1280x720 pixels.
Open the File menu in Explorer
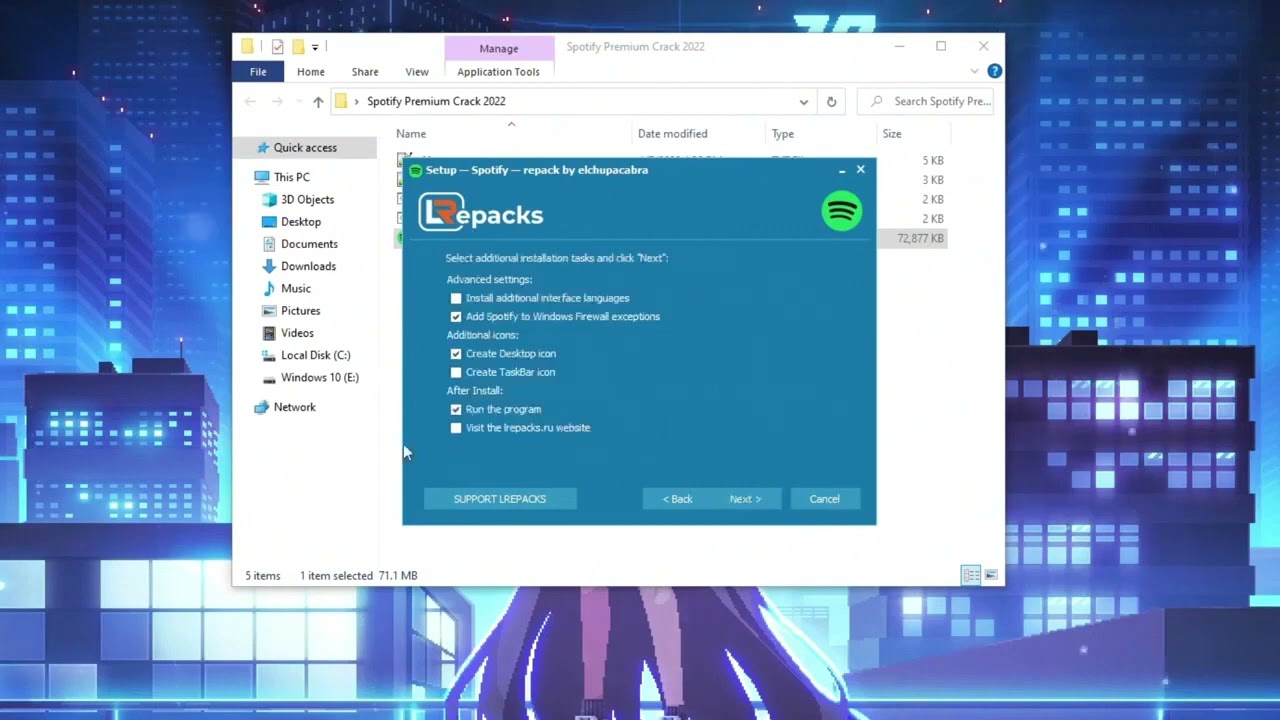pyautogui.click(x=258, y=72)
